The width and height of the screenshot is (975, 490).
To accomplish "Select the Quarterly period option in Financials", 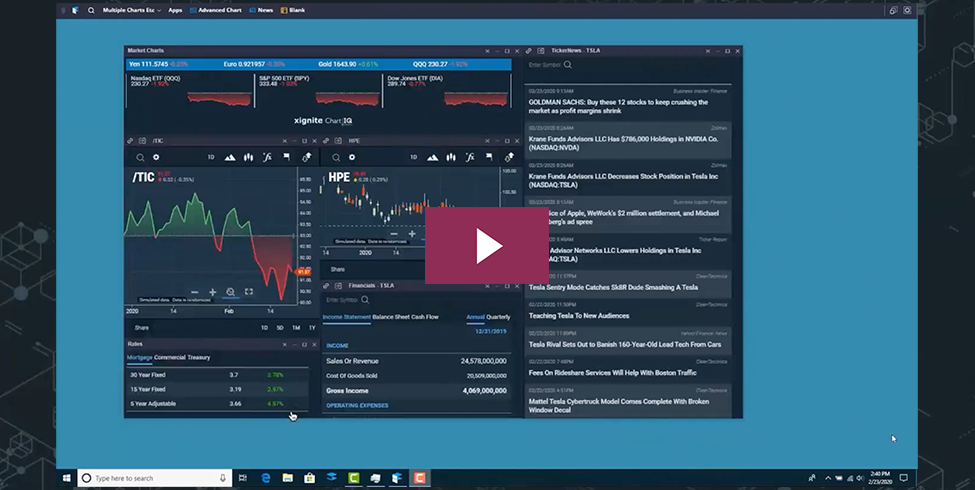I will [498, 317].
